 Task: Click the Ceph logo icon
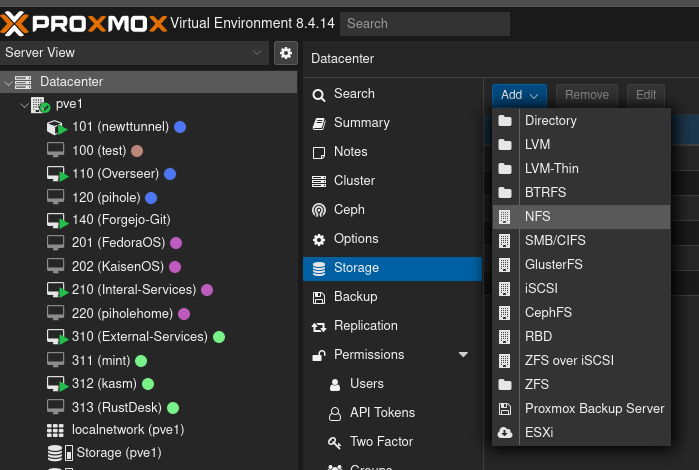319,210
